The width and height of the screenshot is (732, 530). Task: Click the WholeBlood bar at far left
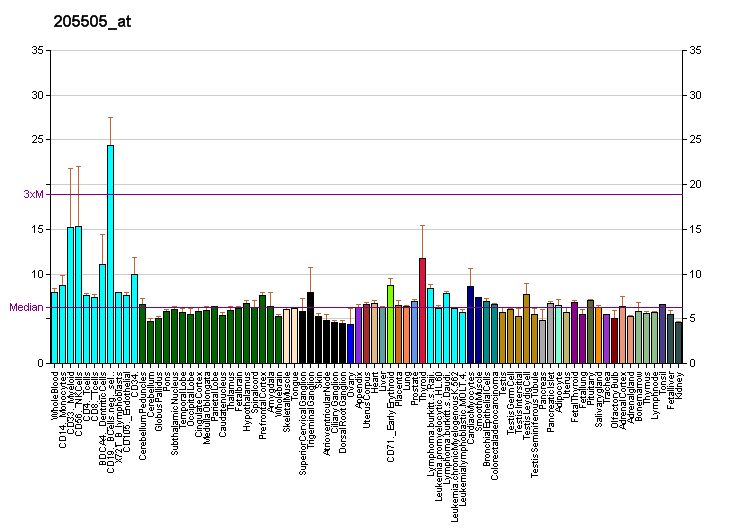[54, 328]
